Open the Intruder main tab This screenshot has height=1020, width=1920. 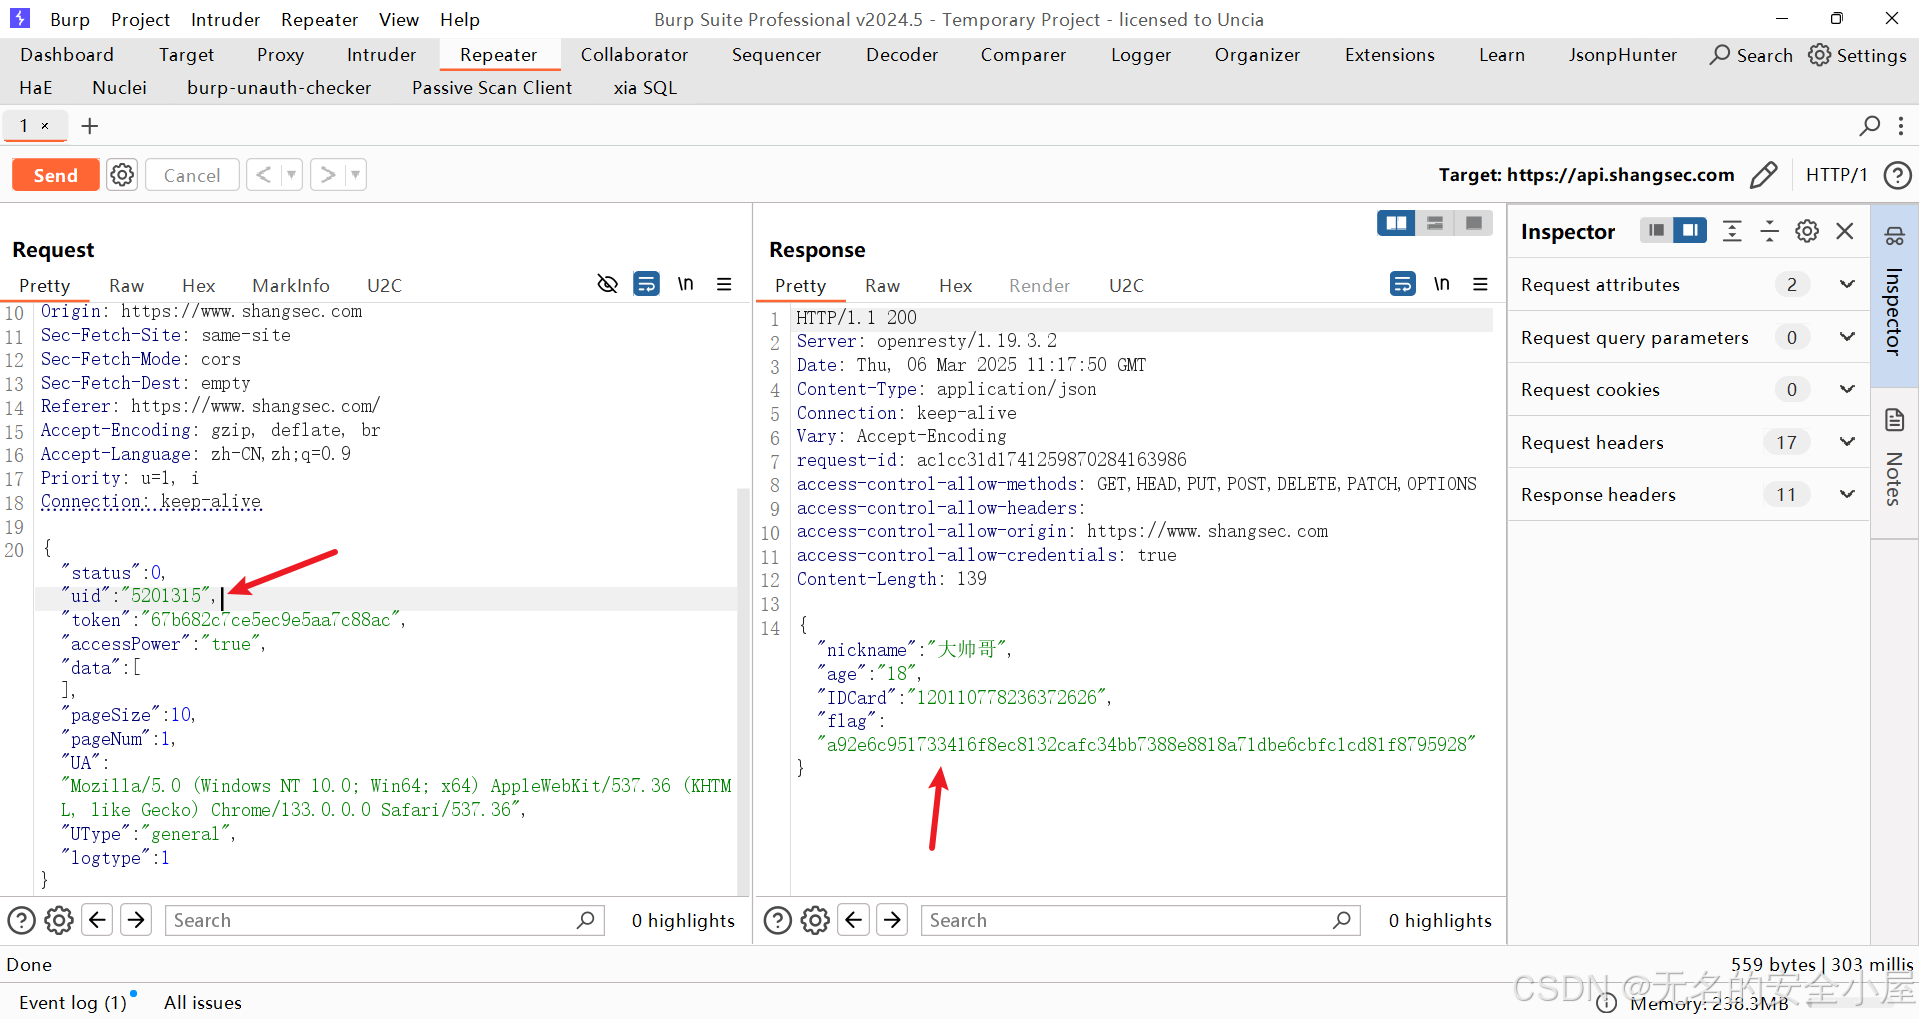pyautogui.click(x=381, y=55)
